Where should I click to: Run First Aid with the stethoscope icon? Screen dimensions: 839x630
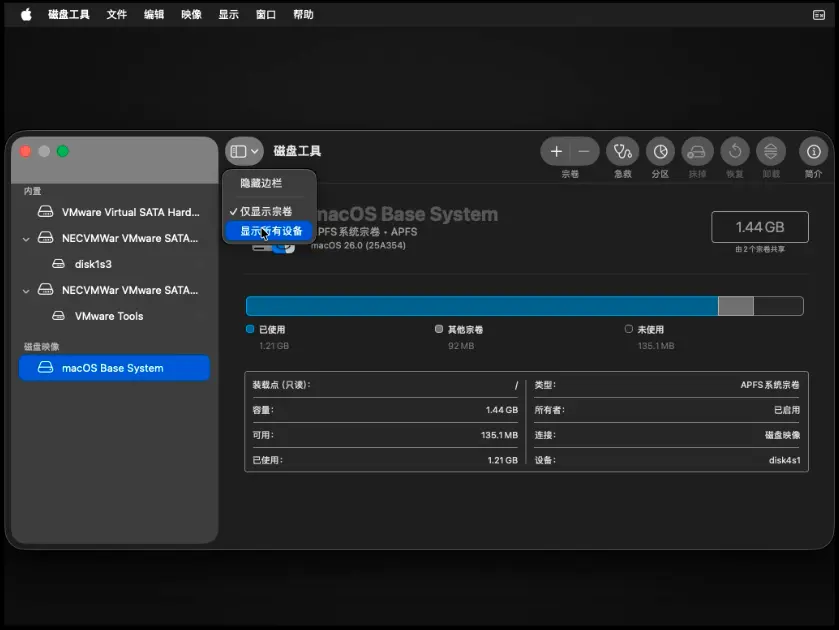click(x=622, y=152)
